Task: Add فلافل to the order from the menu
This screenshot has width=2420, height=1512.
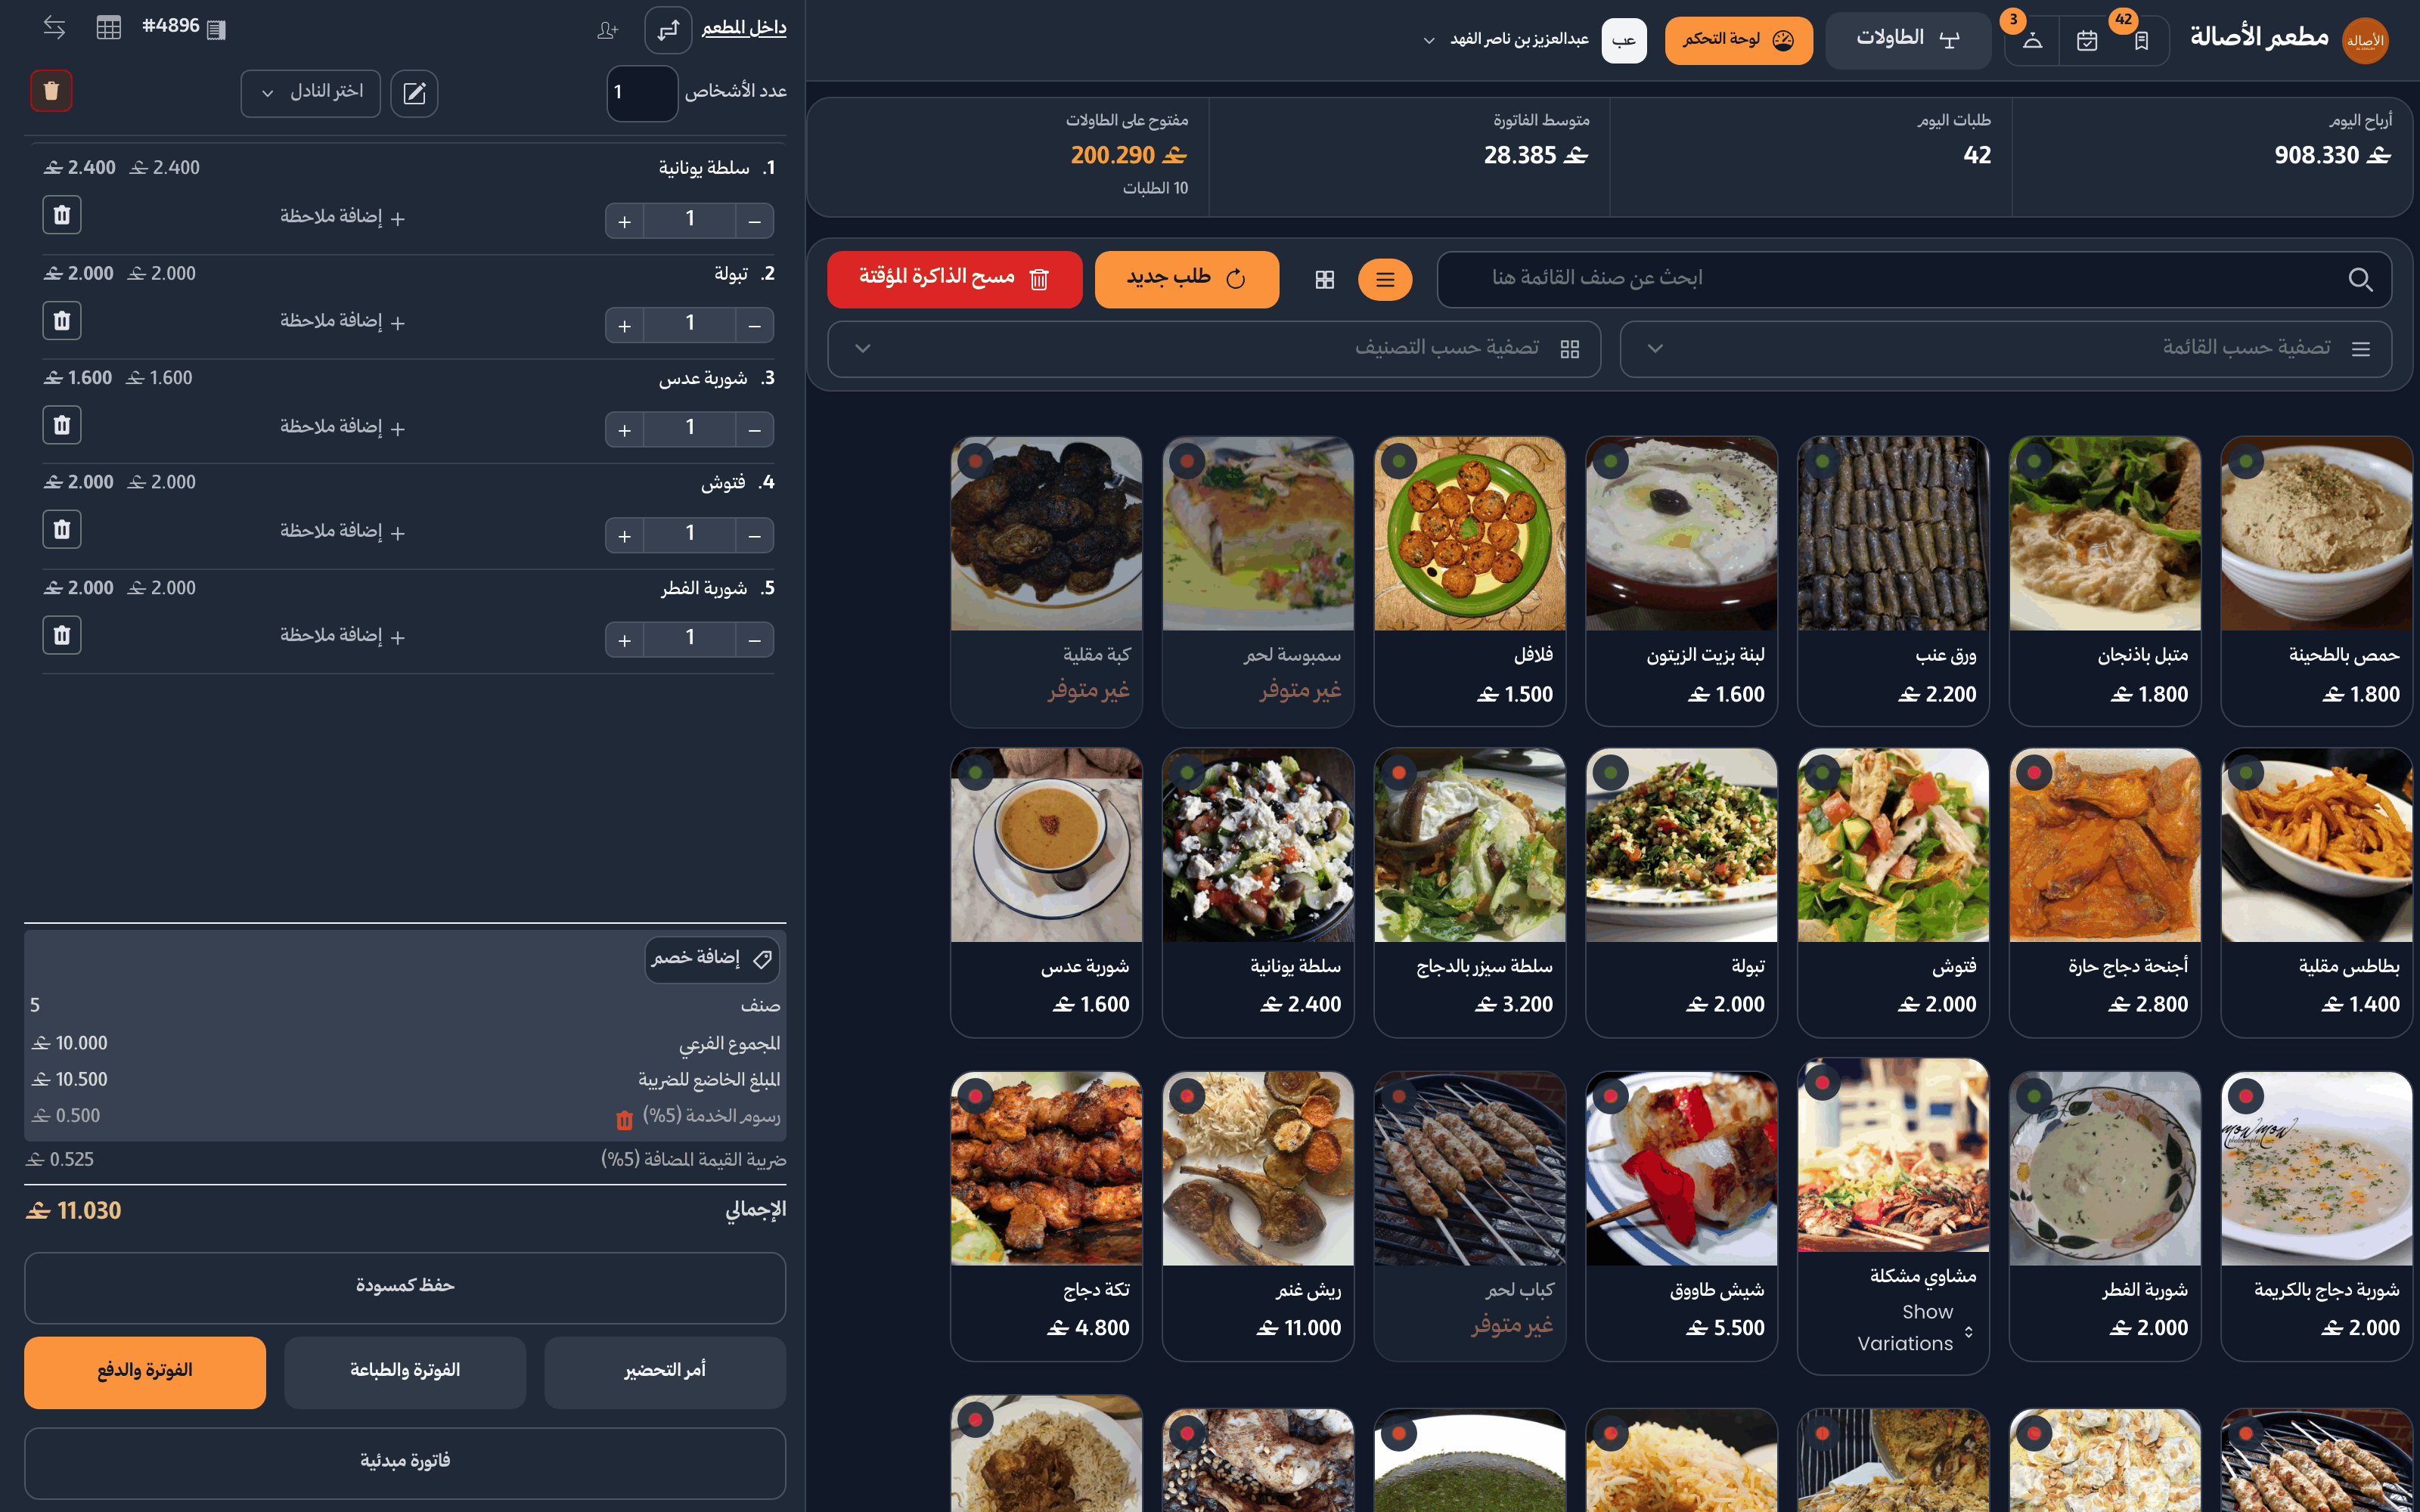Action: (1469, 580)
